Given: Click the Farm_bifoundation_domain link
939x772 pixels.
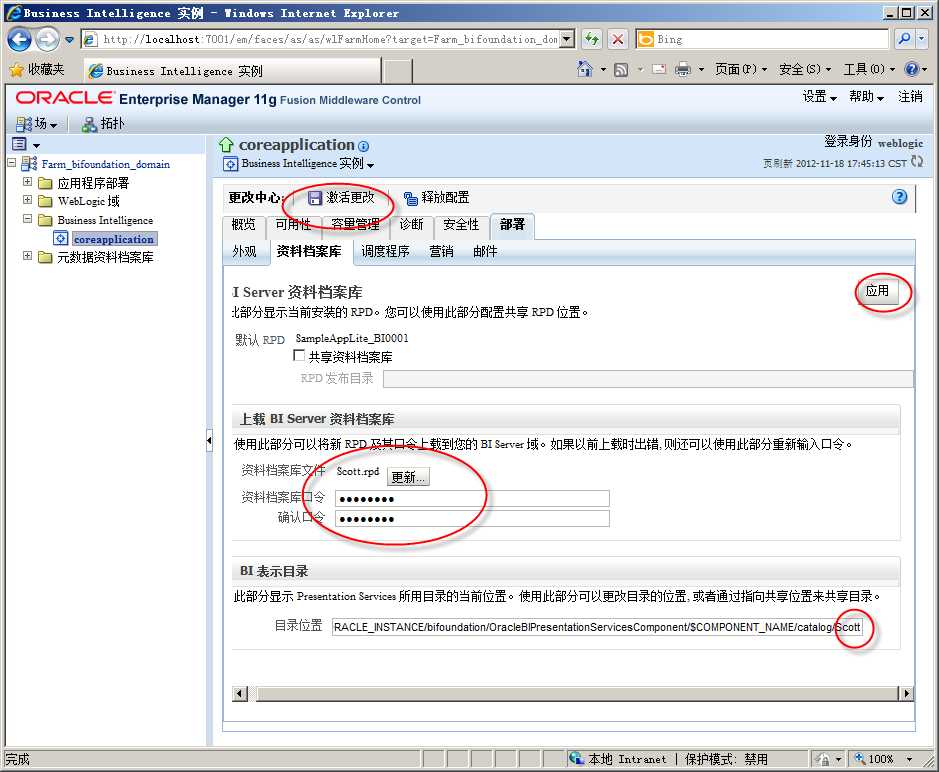Looking at the screenshot, I should (x=105, y=164).
